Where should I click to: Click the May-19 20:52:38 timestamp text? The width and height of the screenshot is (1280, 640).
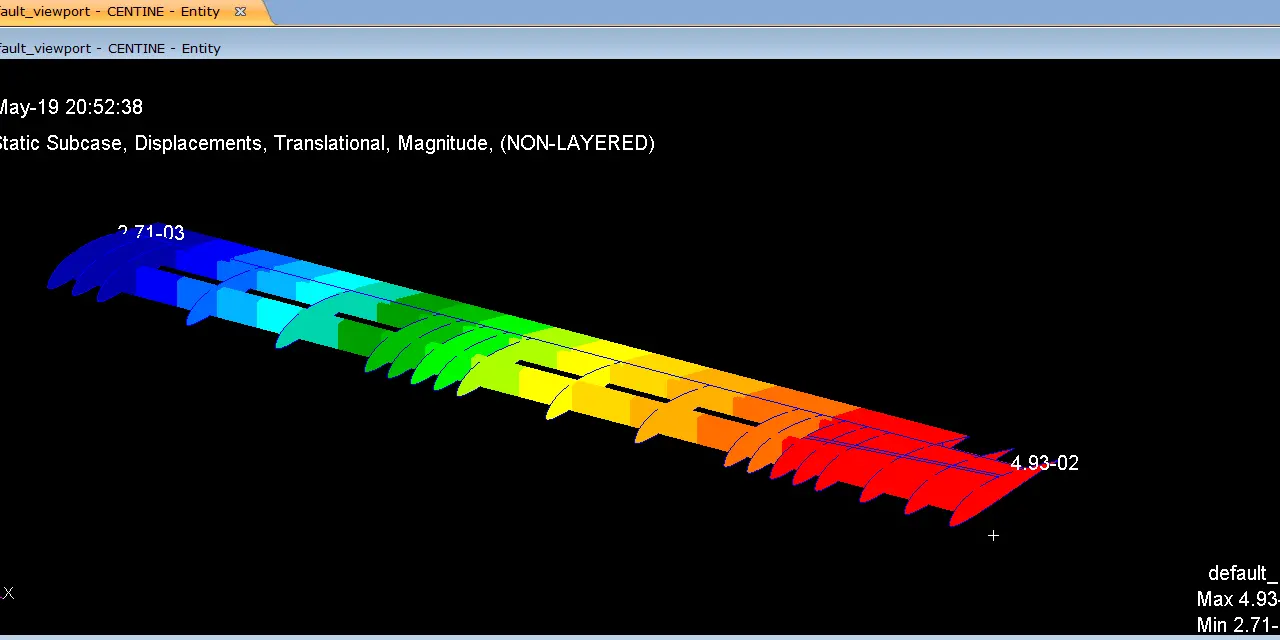click(70, 107)
